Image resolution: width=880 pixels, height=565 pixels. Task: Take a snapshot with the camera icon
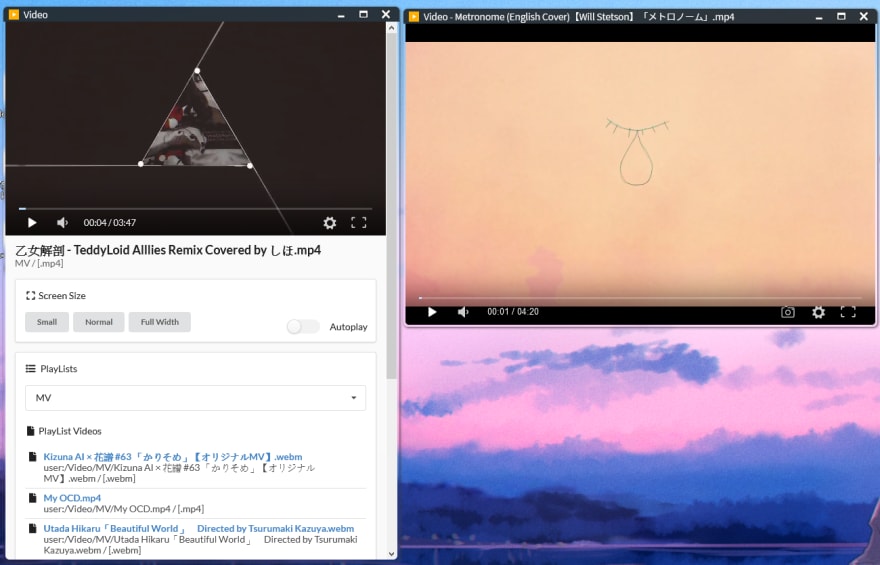(x=788, y=312)
